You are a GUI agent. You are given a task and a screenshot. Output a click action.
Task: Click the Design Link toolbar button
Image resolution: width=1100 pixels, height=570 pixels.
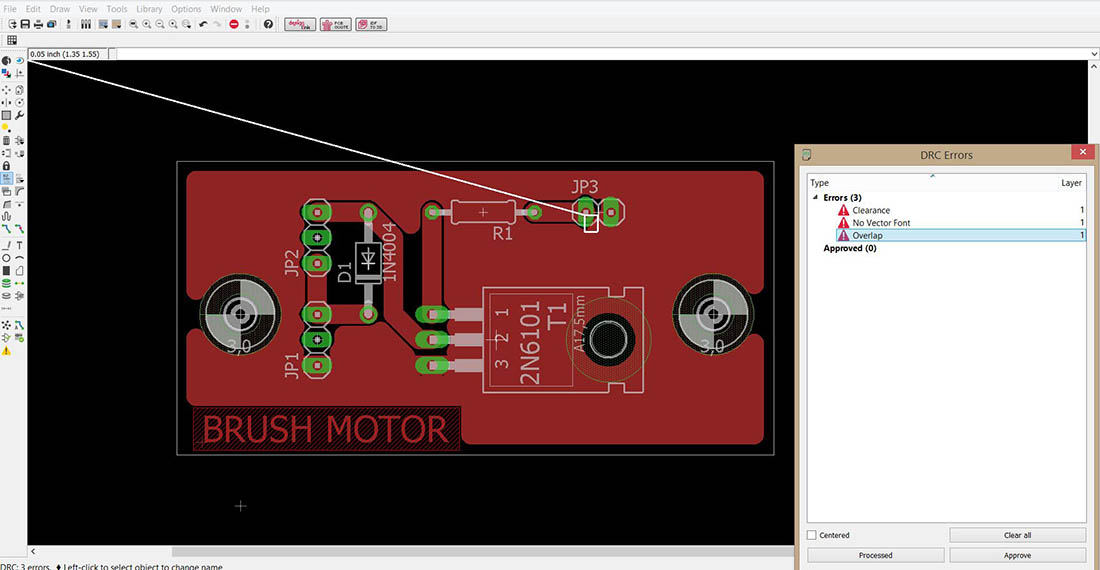pyautogui.click(x=300, y=24)
